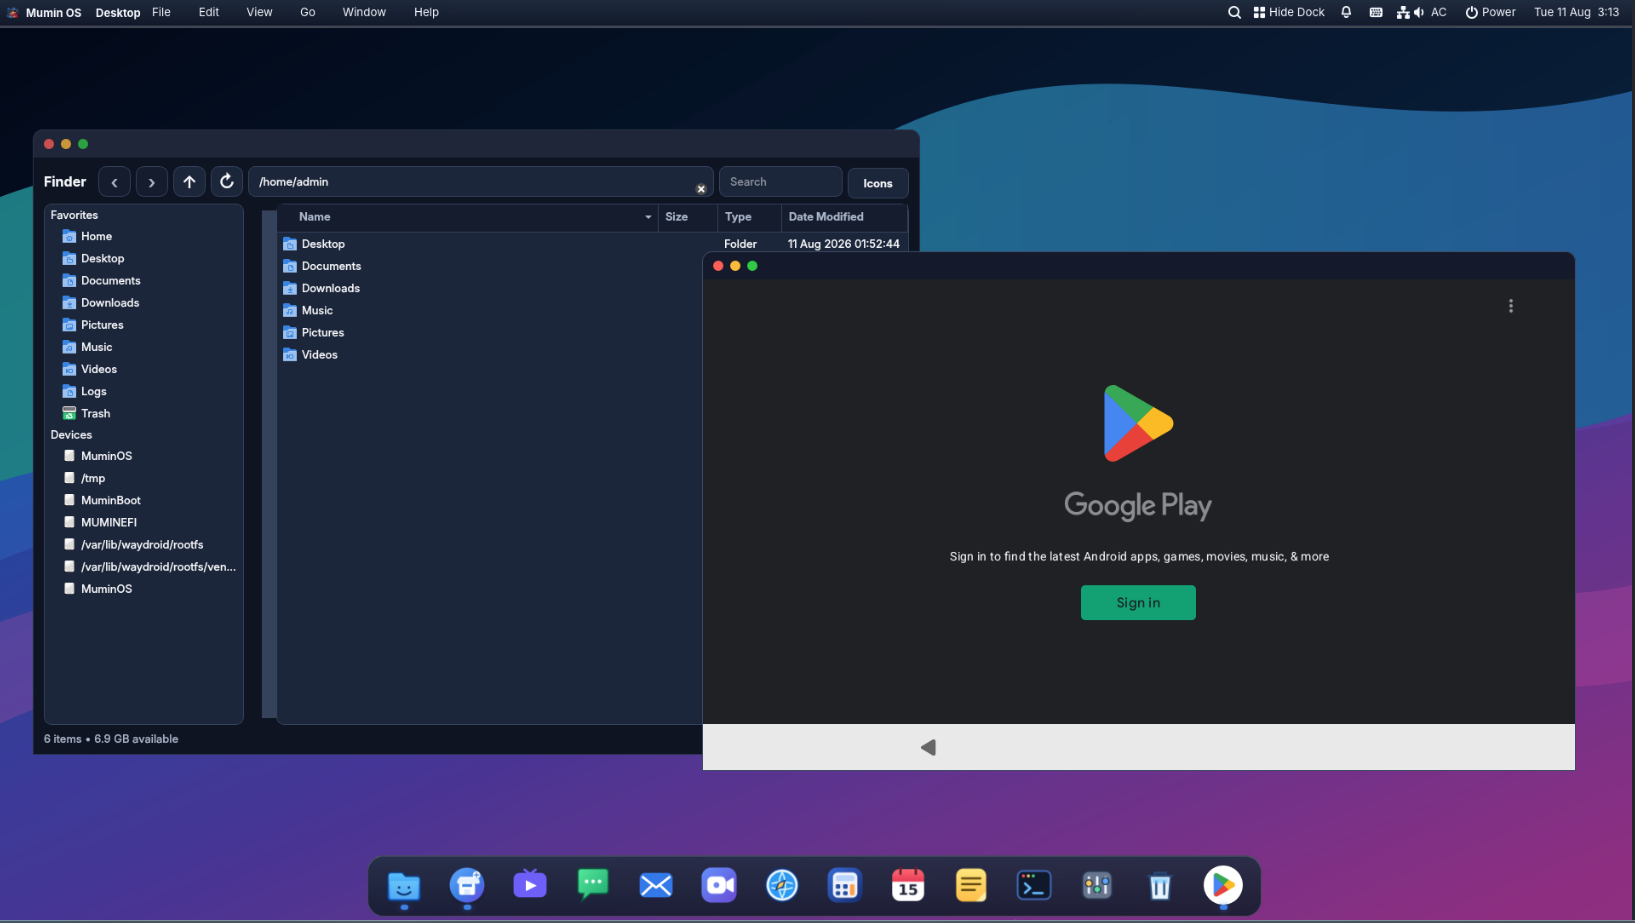Click the back triangle in Android navigation bar
1635x923 pixels.
[928, 747]
